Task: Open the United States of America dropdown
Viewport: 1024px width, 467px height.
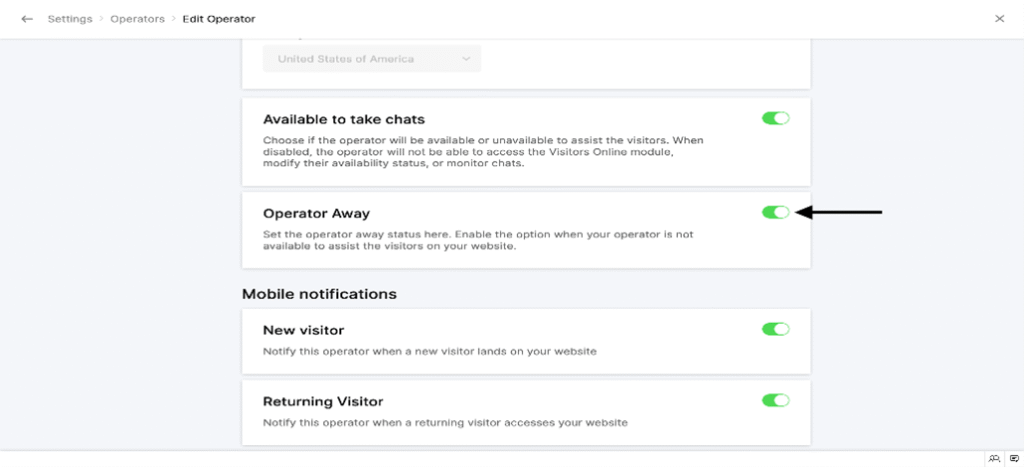Action: click(371, 59)
